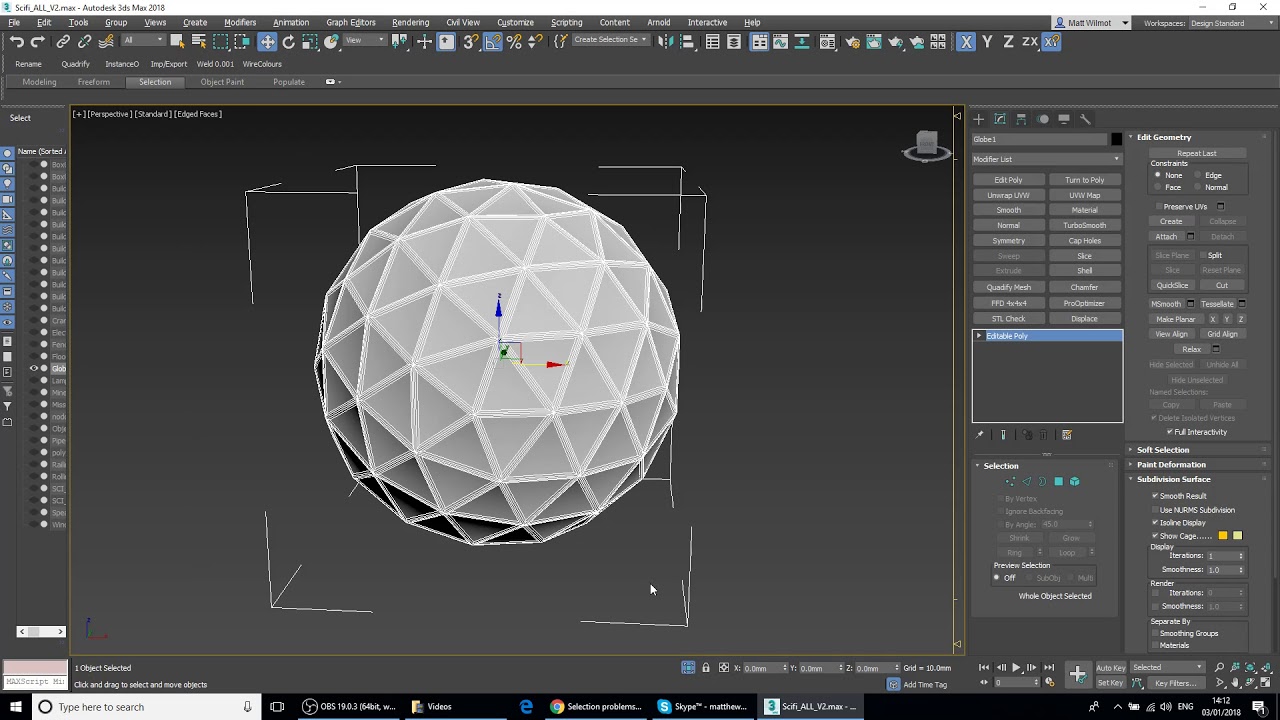The width and height of the screenshot is (1280, 720).
Task: Restrict transform to the X axis
Action: pyautogui.click(x=966, y=41)
